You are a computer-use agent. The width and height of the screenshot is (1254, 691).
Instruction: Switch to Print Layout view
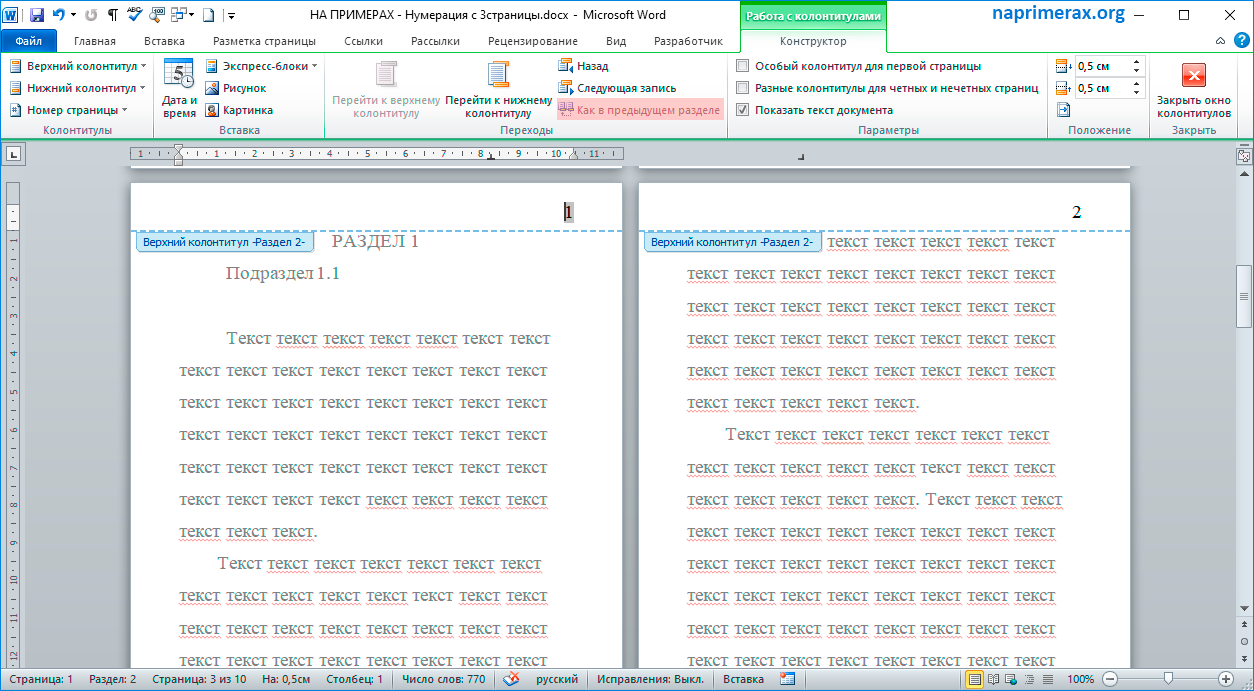[975, 679]
